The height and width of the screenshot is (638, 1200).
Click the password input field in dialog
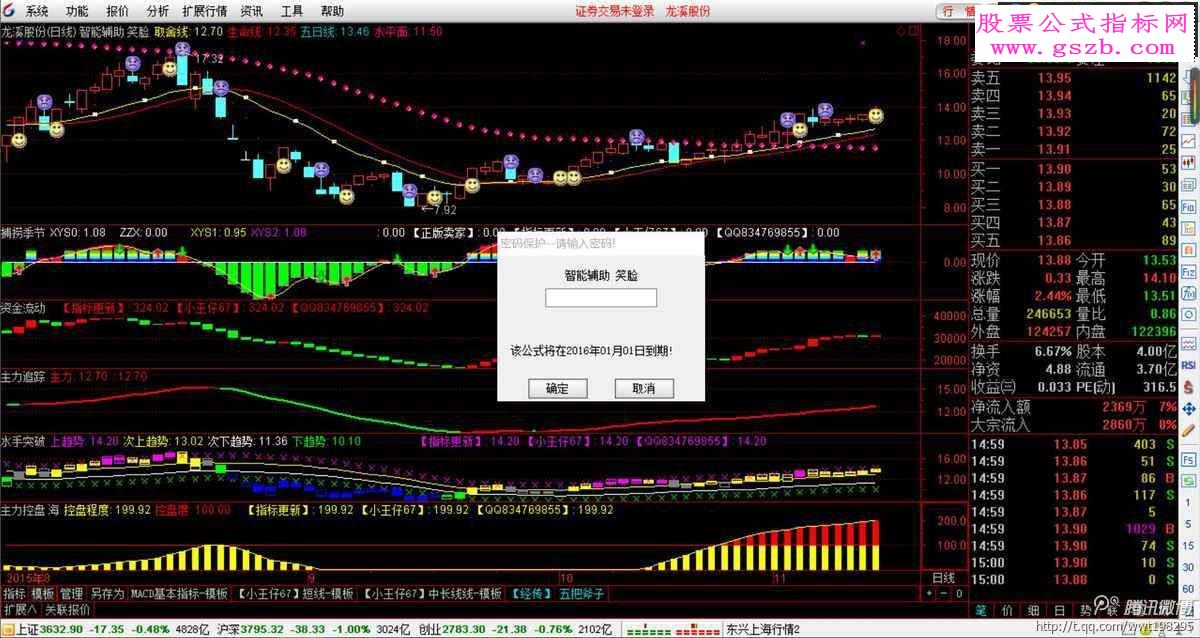coord(601,298)
